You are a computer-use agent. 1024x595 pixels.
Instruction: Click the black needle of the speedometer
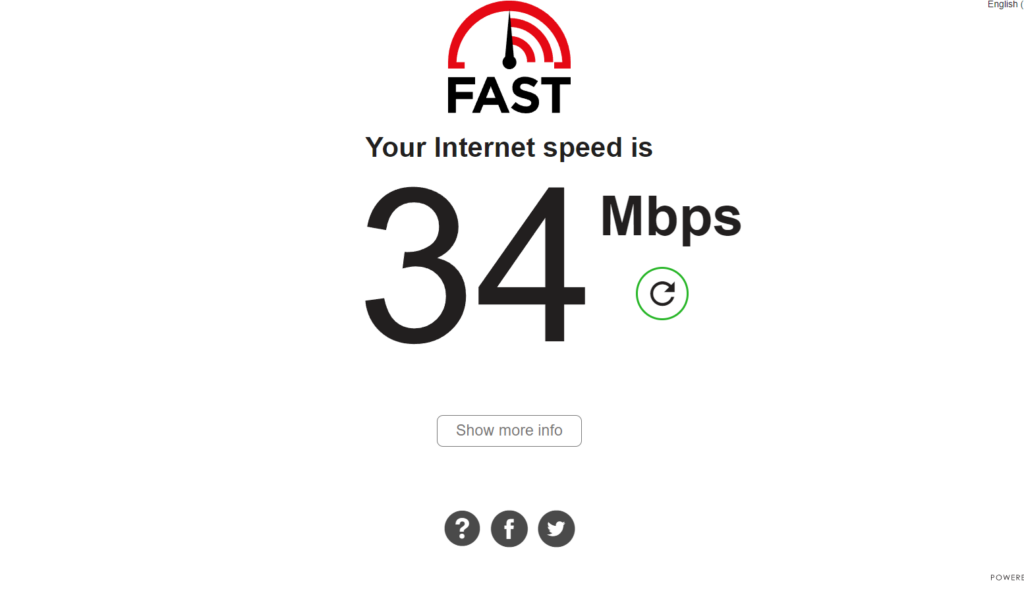point(509,40)
